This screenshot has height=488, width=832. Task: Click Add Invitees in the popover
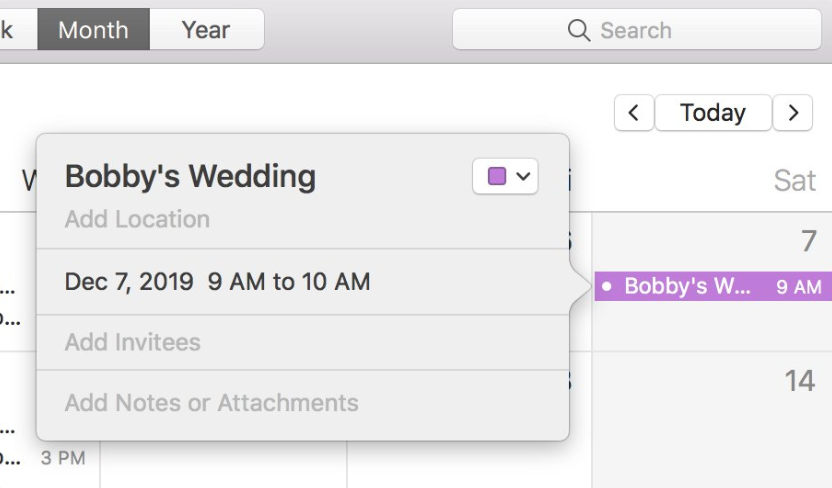[132, 342]
